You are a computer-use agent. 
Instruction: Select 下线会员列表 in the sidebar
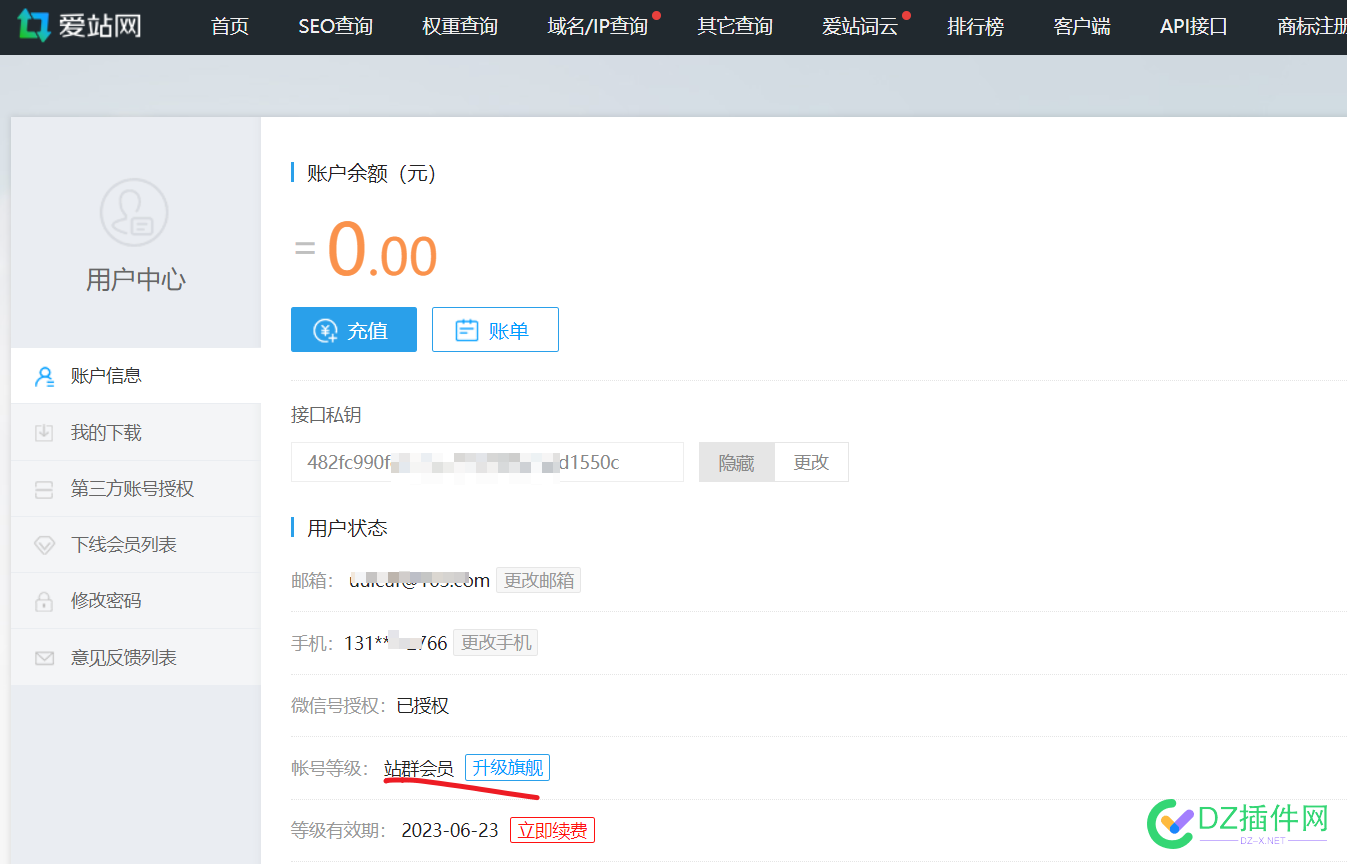[136, 545]
